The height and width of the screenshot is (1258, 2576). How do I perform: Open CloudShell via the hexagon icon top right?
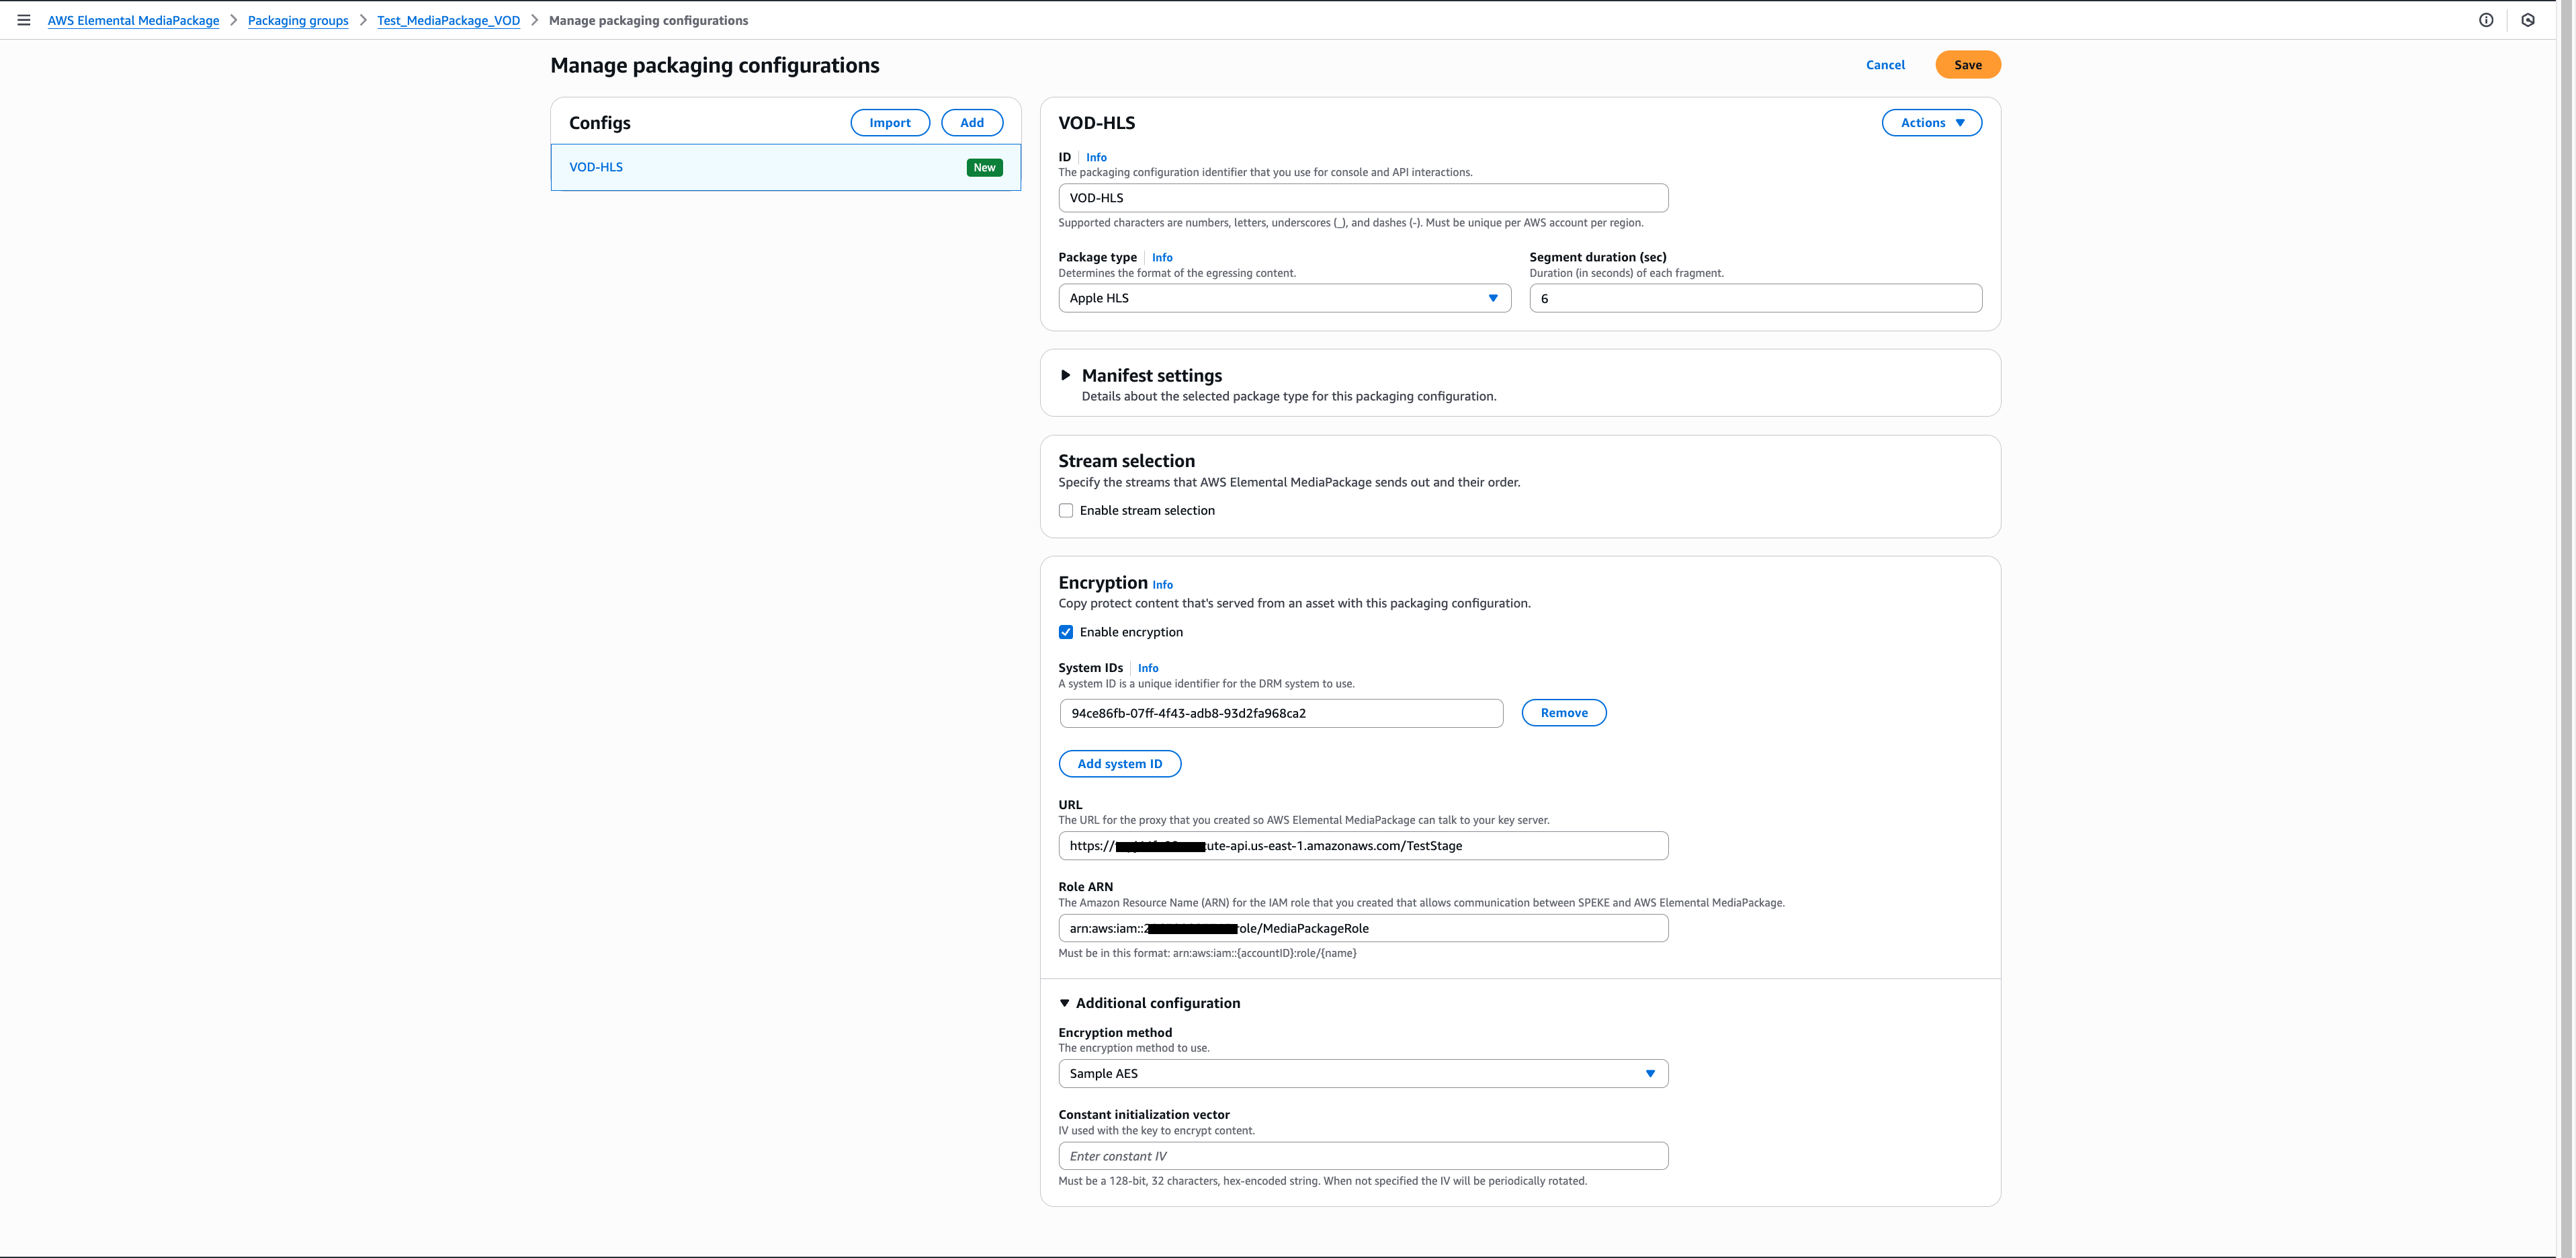click(x=2529, y=20)
